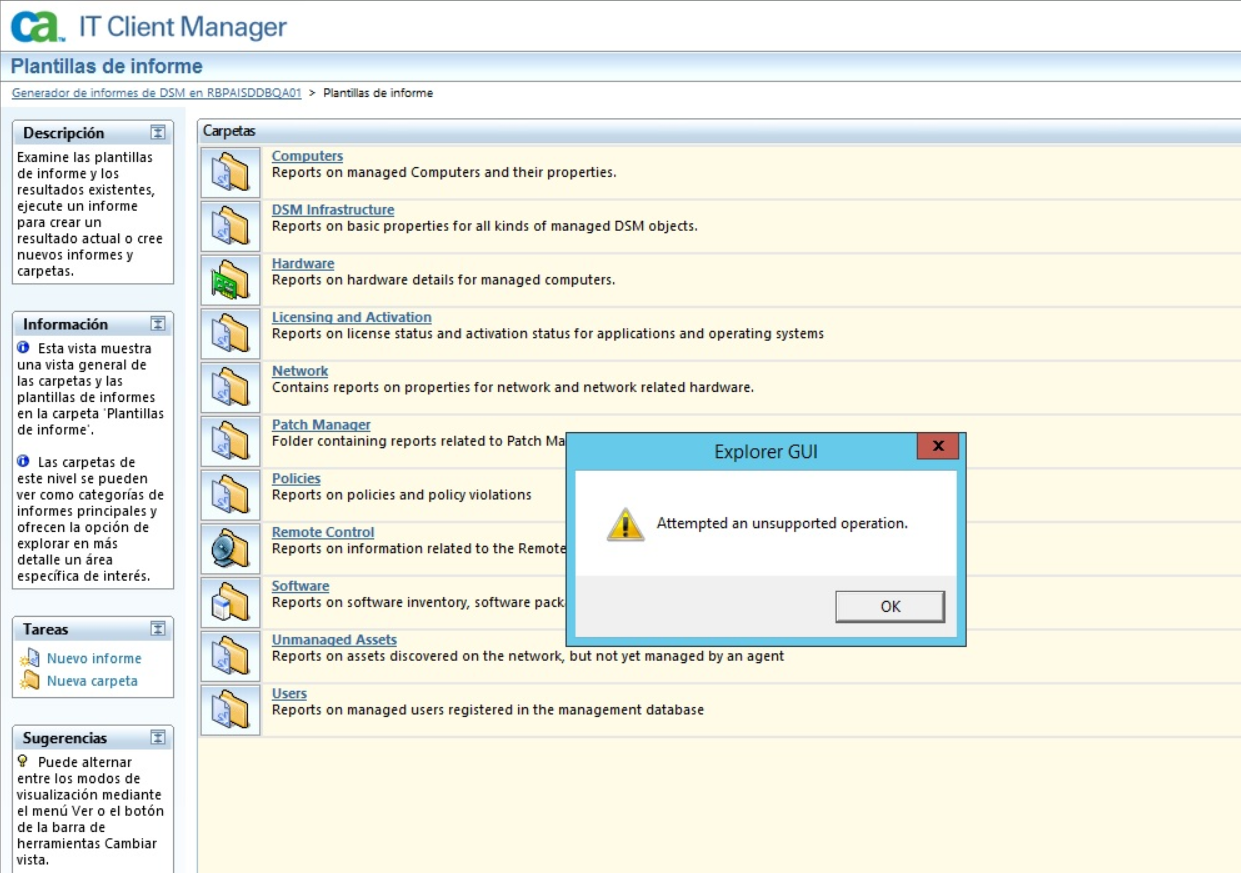The width and height of the screenshot is (1241, 873).
Task: Click the Remote Control globe icon
Action: (230, 546)
